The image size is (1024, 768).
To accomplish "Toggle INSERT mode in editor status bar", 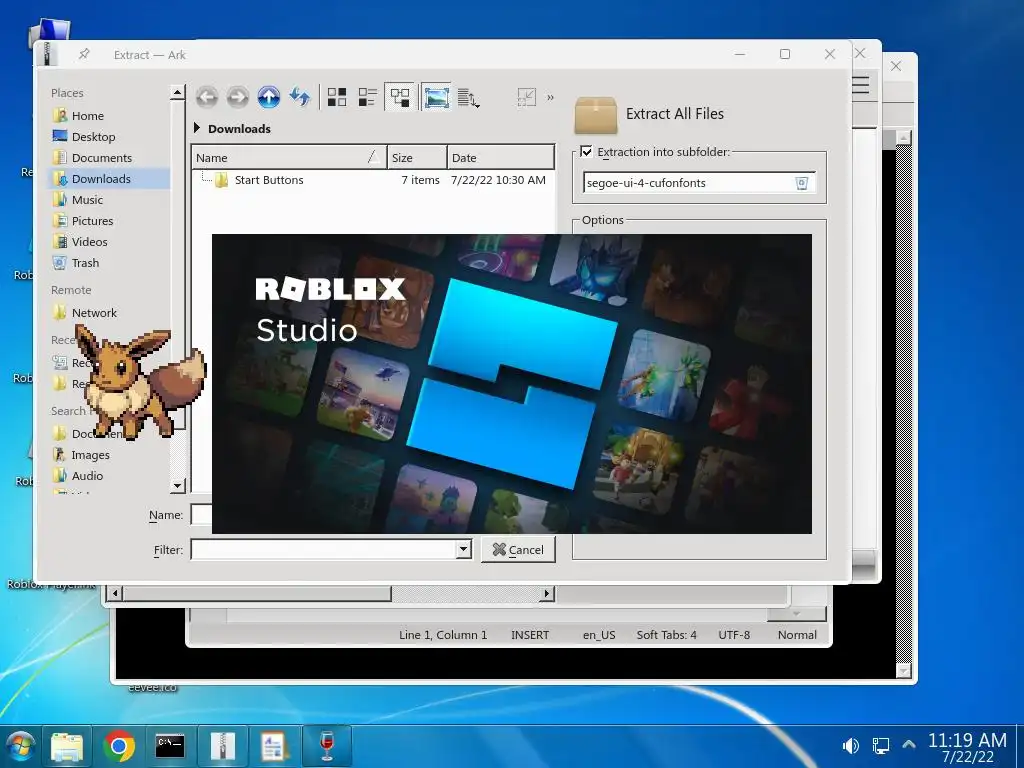I will (530, 634).
